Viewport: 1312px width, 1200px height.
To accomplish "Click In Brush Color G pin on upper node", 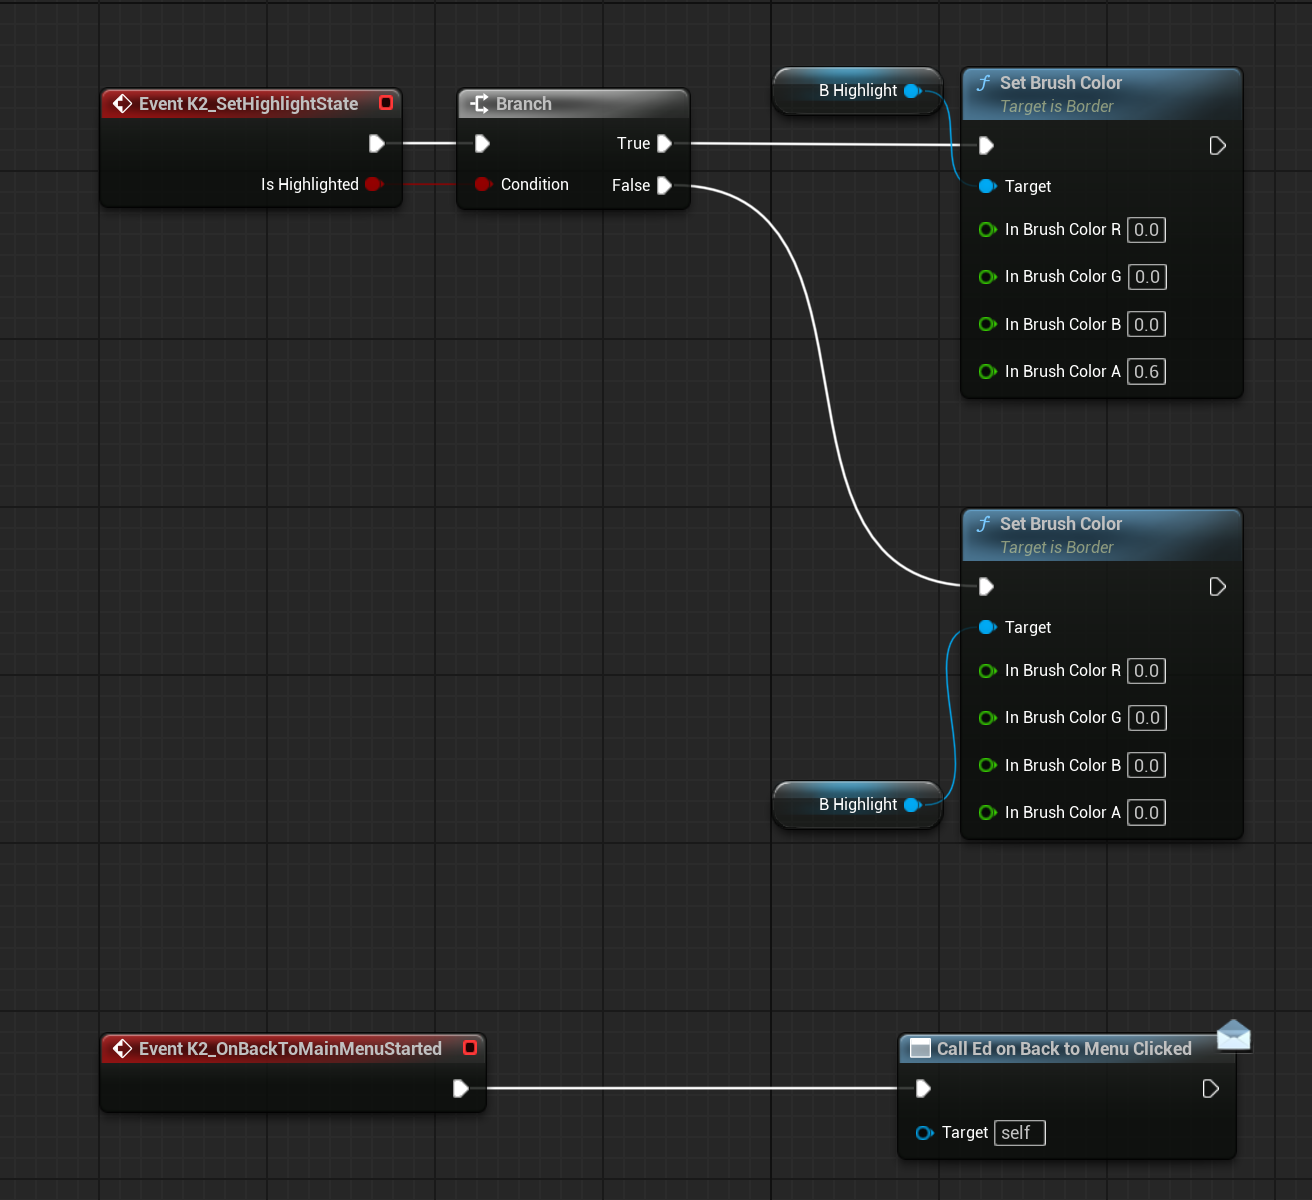I will click(987, 277).
